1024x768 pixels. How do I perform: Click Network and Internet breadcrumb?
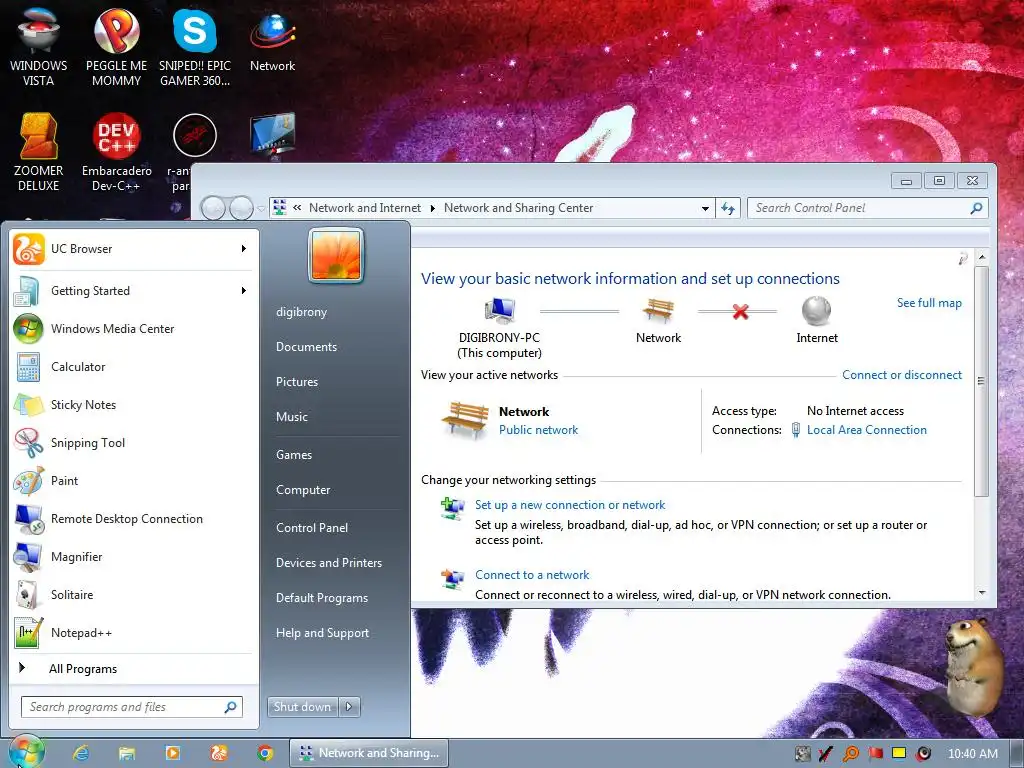coord(364,208)
